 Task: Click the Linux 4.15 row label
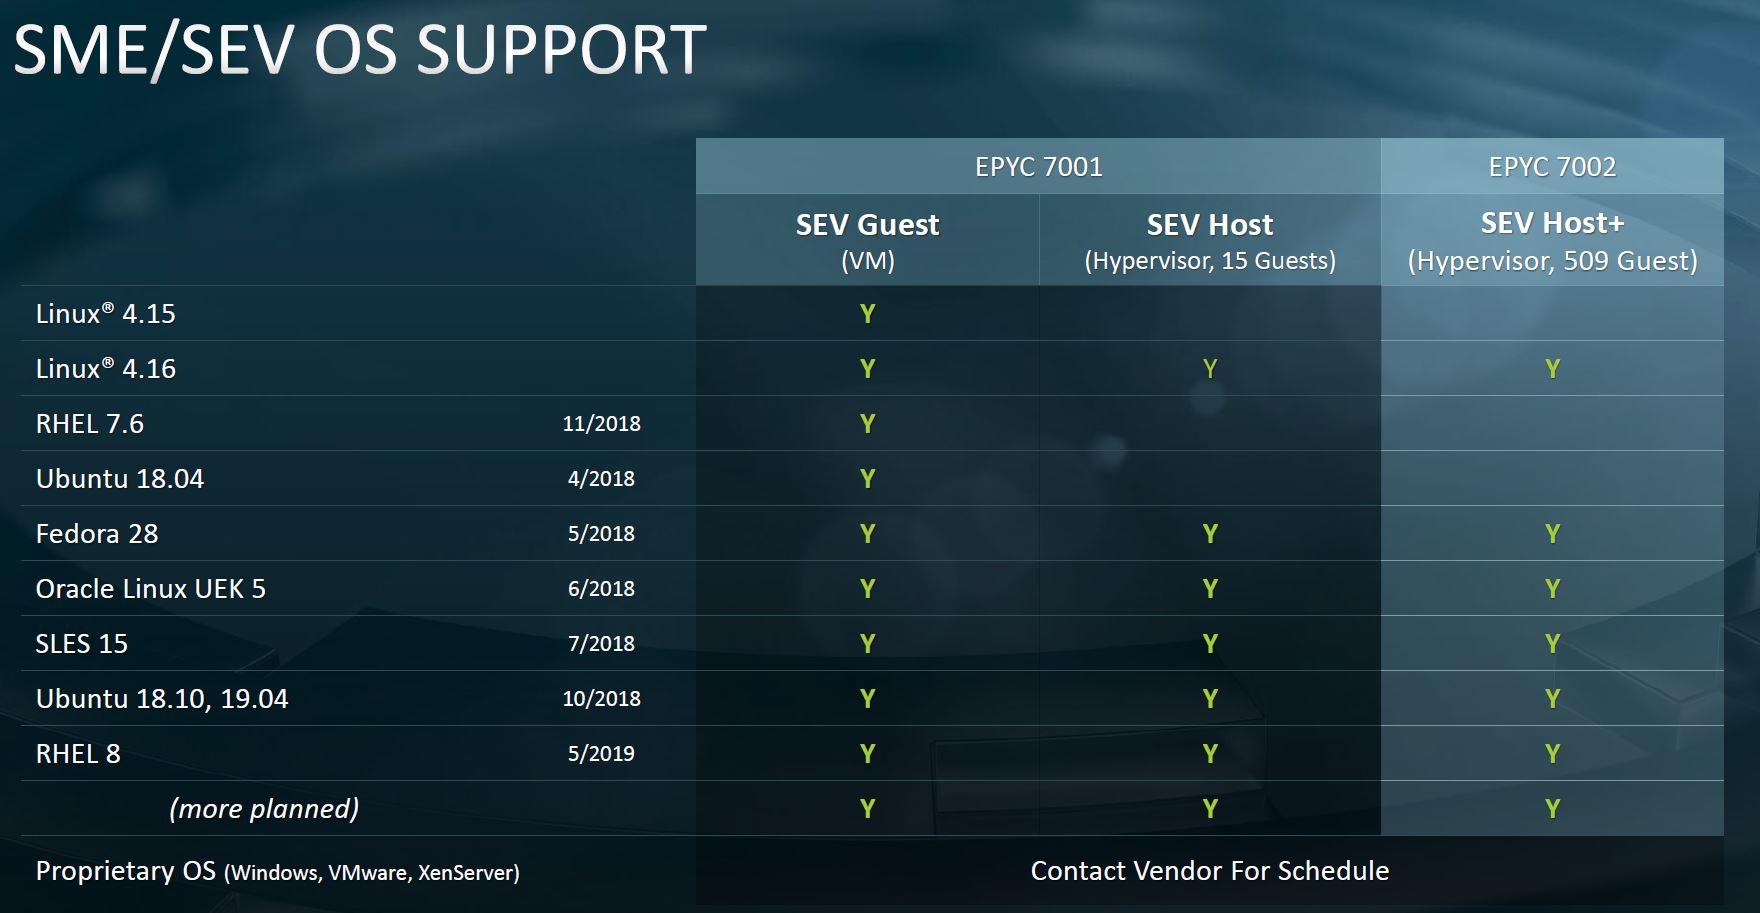tap(106, 314)
